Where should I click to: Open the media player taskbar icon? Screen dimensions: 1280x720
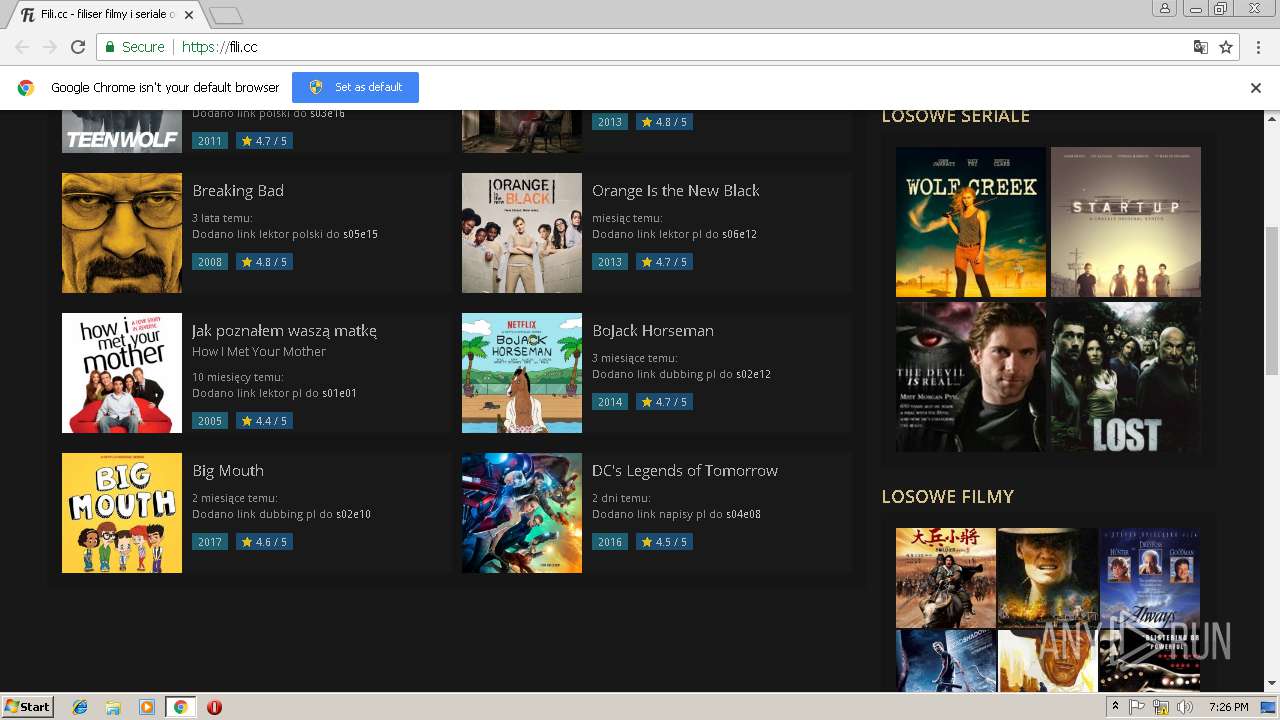pyautogui.click(x=147, y=707)
